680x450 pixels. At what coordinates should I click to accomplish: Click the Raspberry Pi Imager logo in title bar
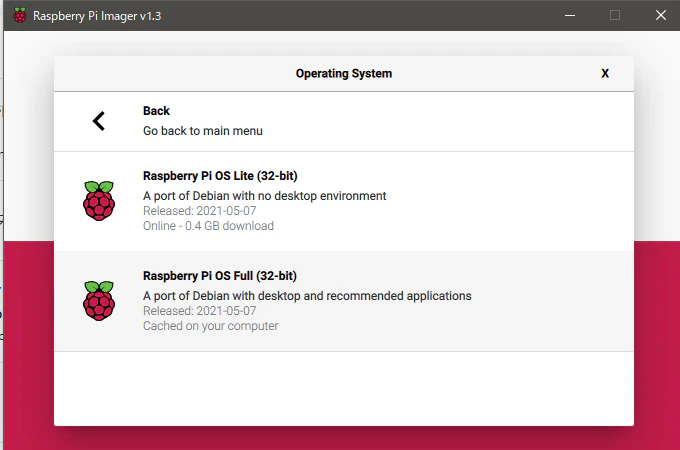click(x=20, y=15)
